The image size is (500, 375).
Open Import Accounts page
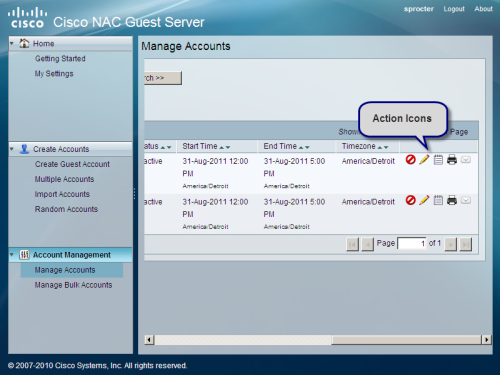62,194
